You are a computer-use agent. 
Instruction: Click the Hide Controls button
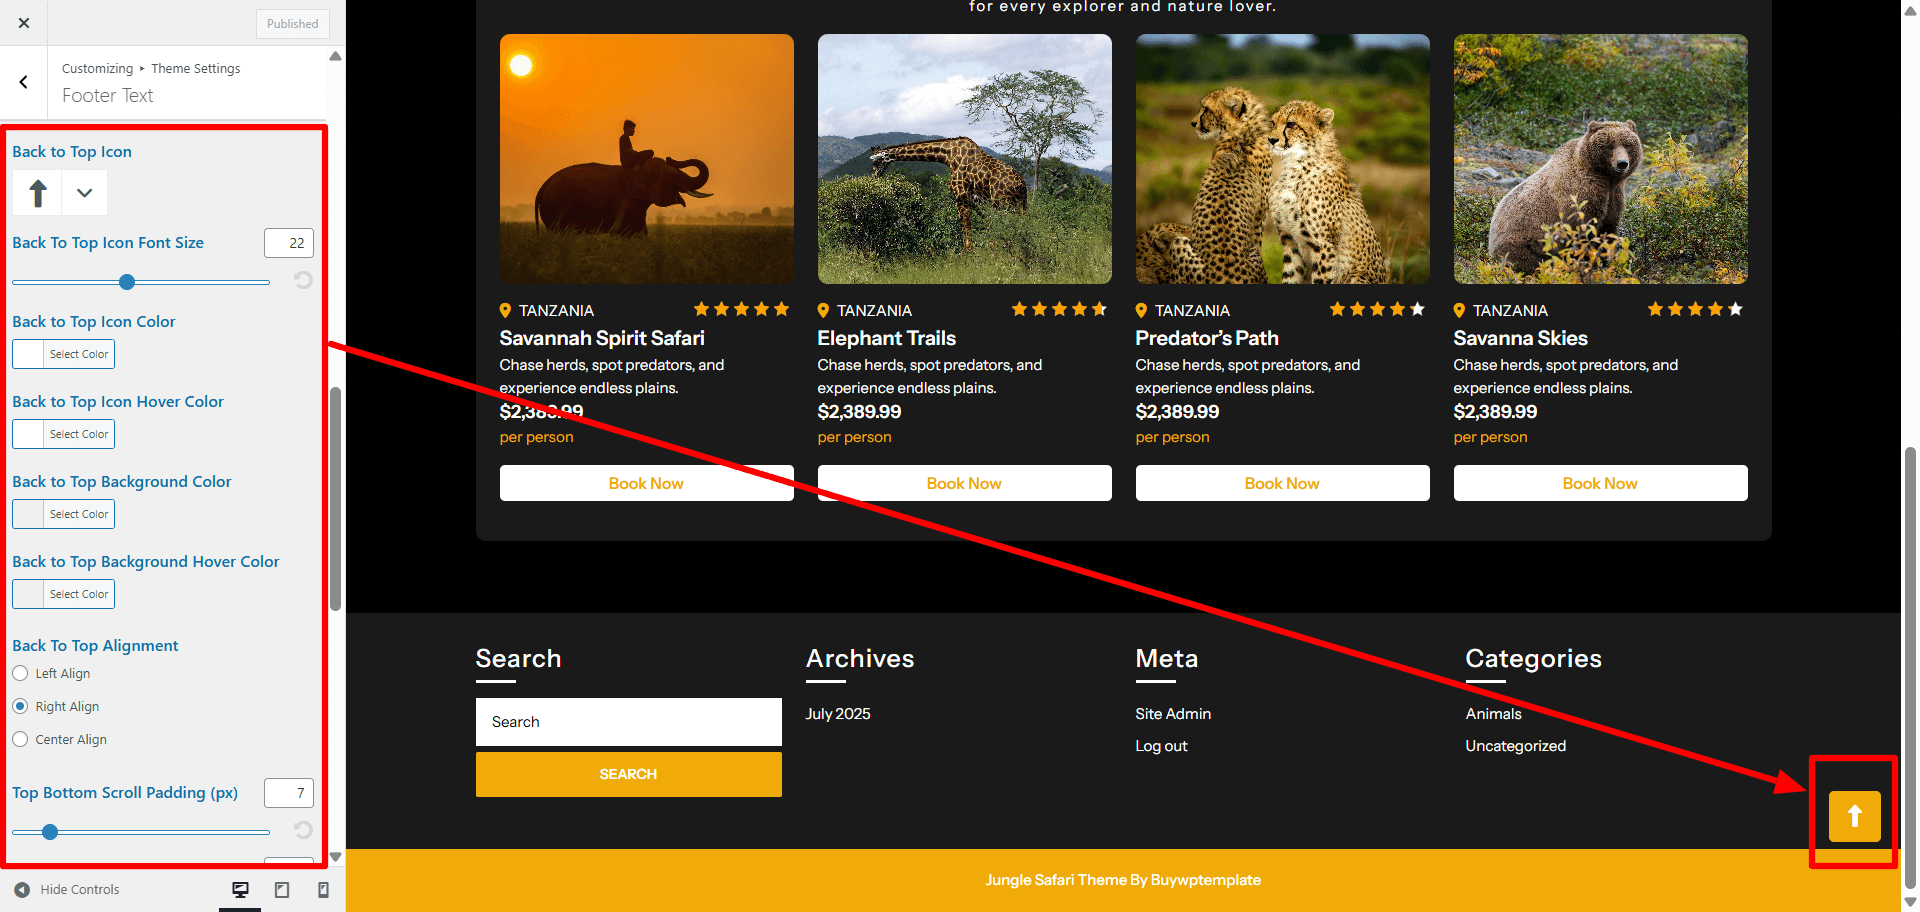pyautogui.click(x=66, y=889)
